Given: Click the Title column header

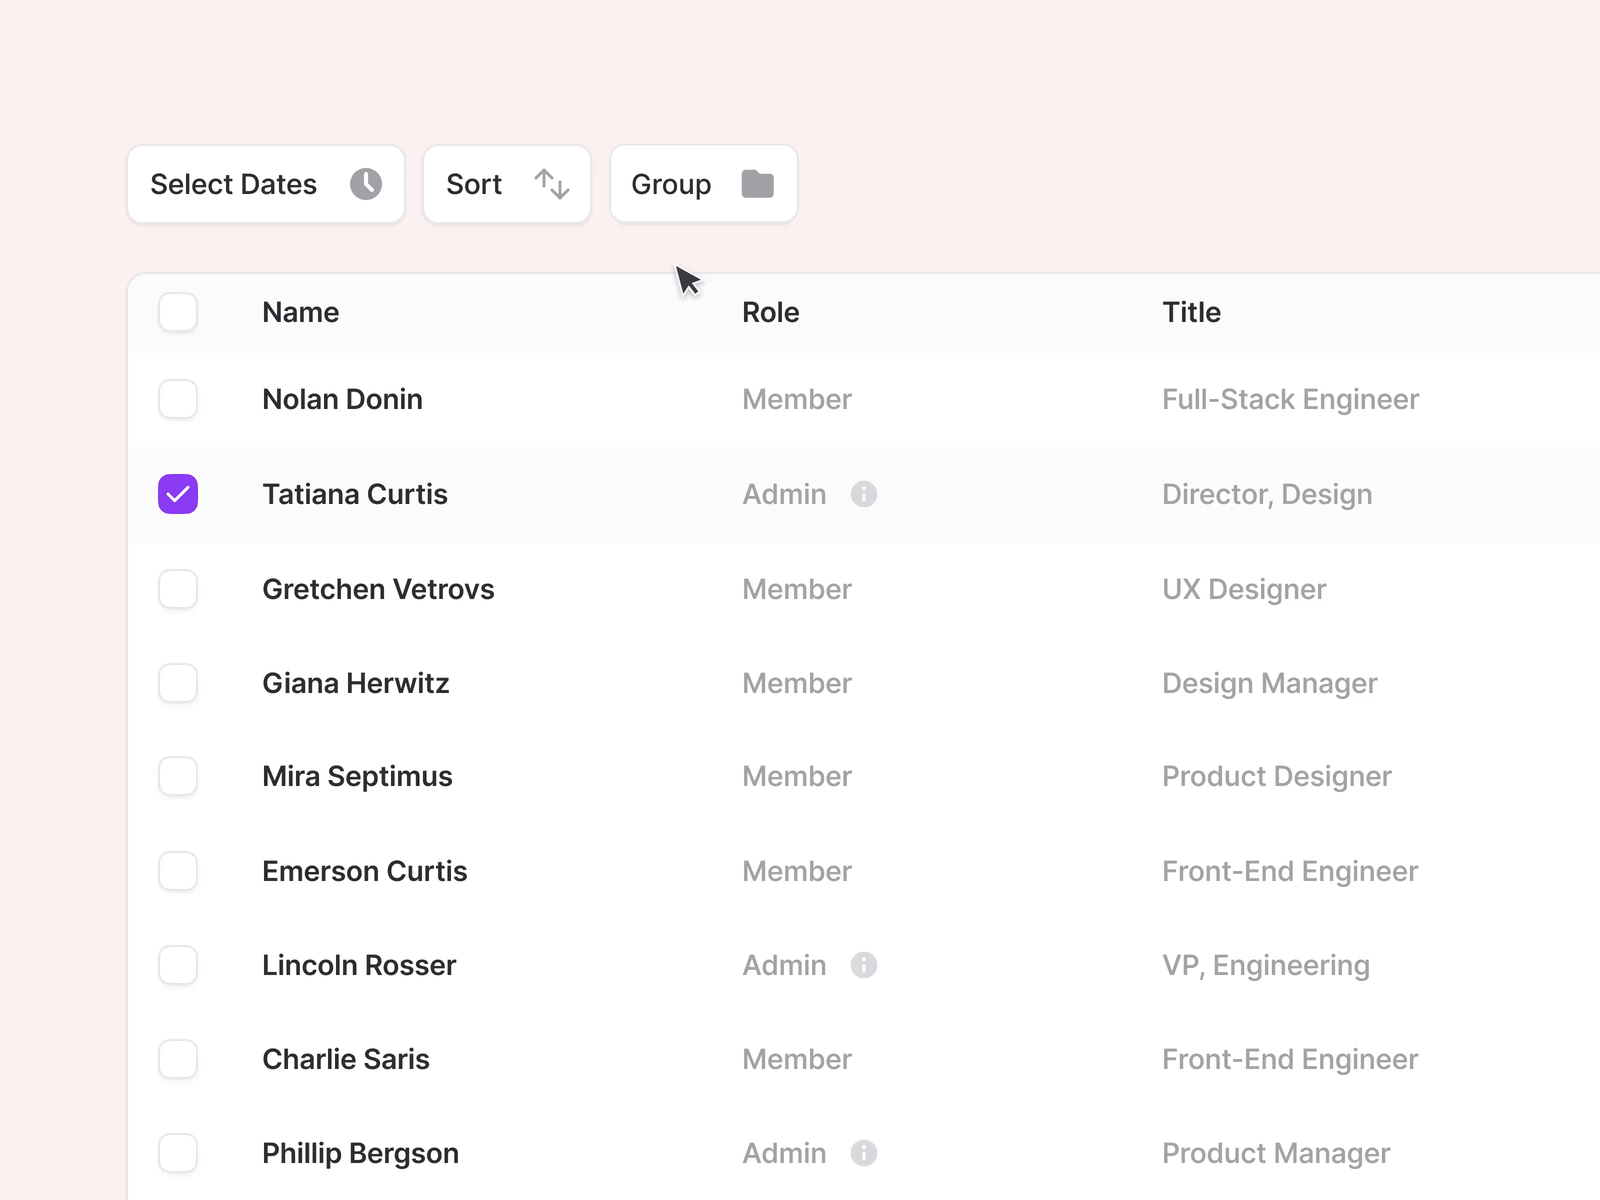Looking at the screenshot, I should coord(1191,312).
